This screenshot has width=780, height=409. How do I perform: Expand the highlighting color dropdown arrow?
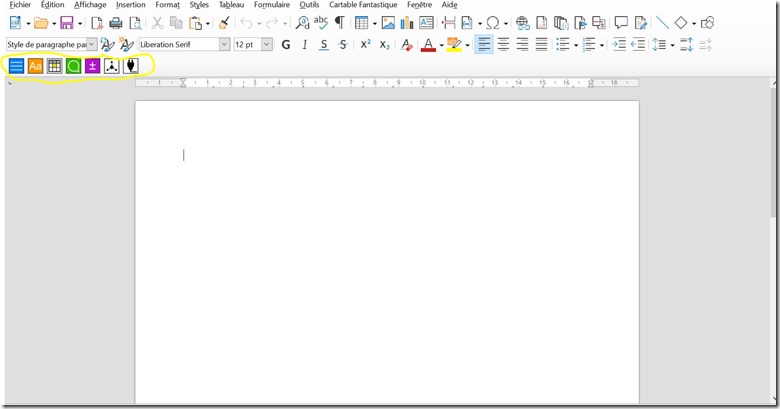pos(467,45)
